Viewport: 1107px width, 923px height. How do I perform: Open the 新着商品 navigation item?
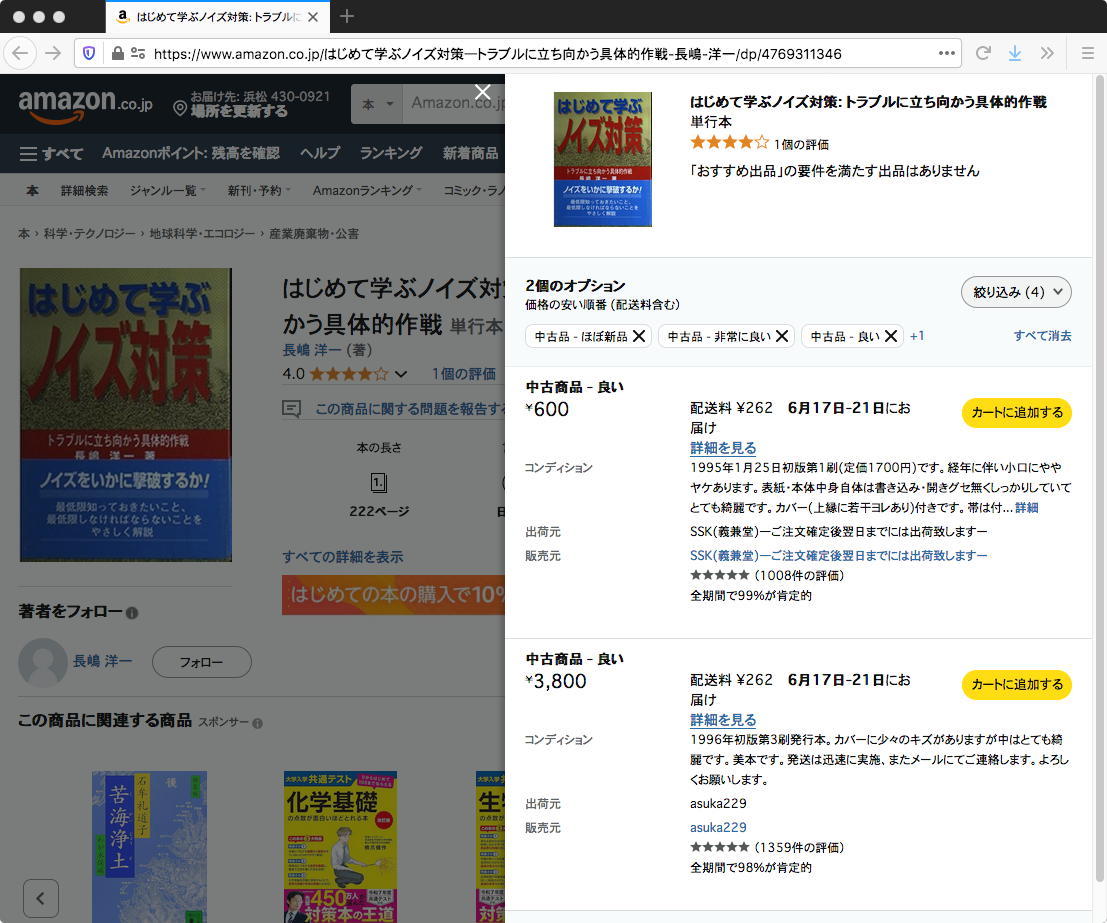click(x=470, y=153)
